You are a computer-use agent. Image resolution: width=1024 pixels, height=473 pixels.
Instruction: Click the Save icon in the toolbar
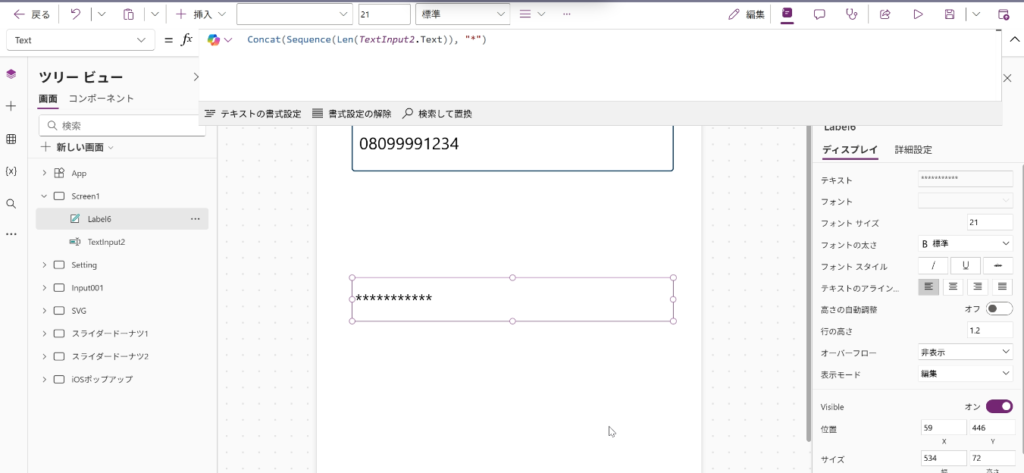click(949, 14)
